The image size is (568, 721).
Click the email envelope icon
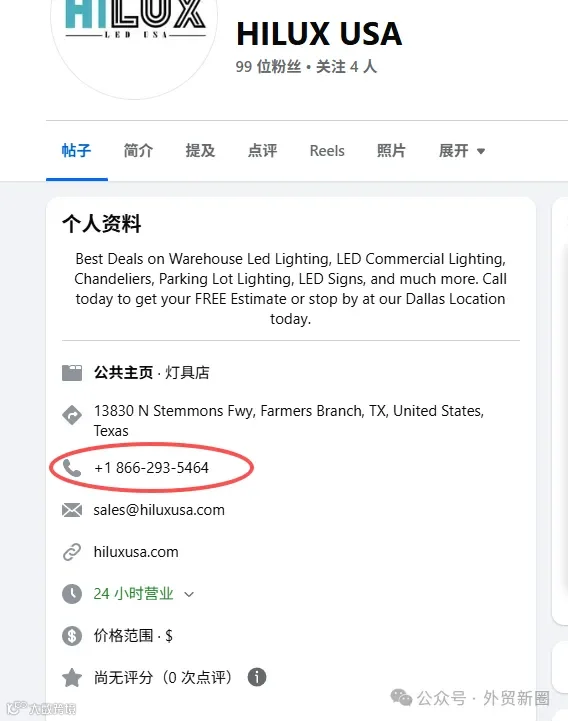(x=72, y=510)
